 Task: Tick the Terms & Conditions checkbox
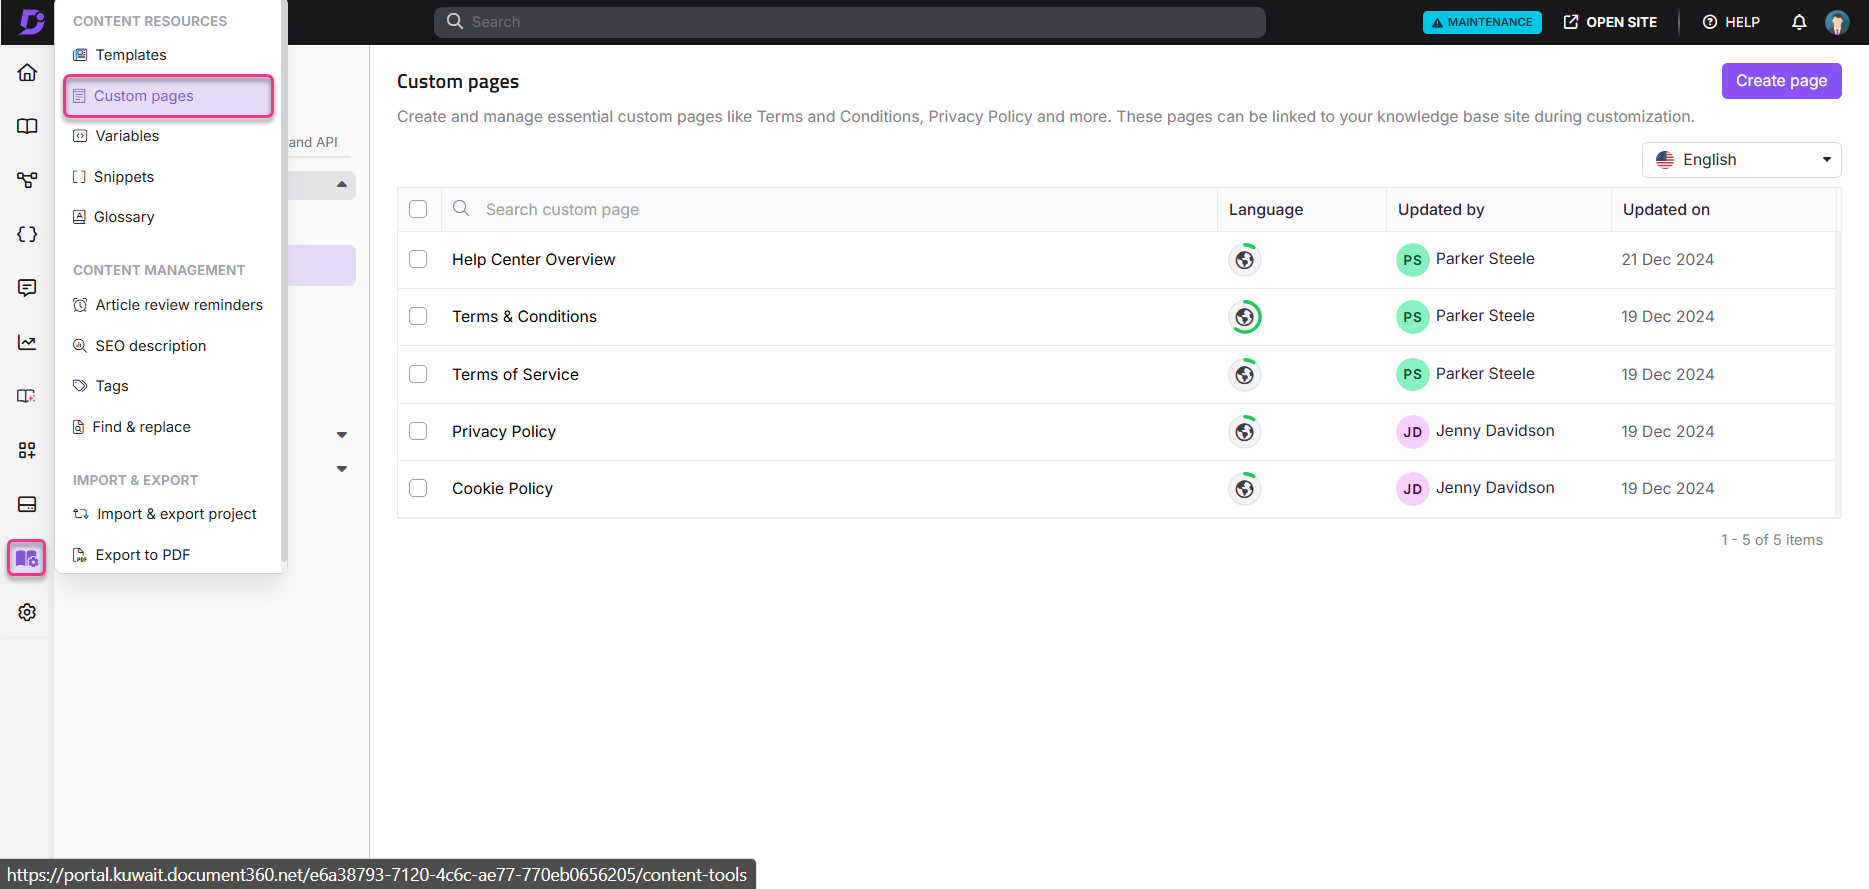[x=418, y=316]
